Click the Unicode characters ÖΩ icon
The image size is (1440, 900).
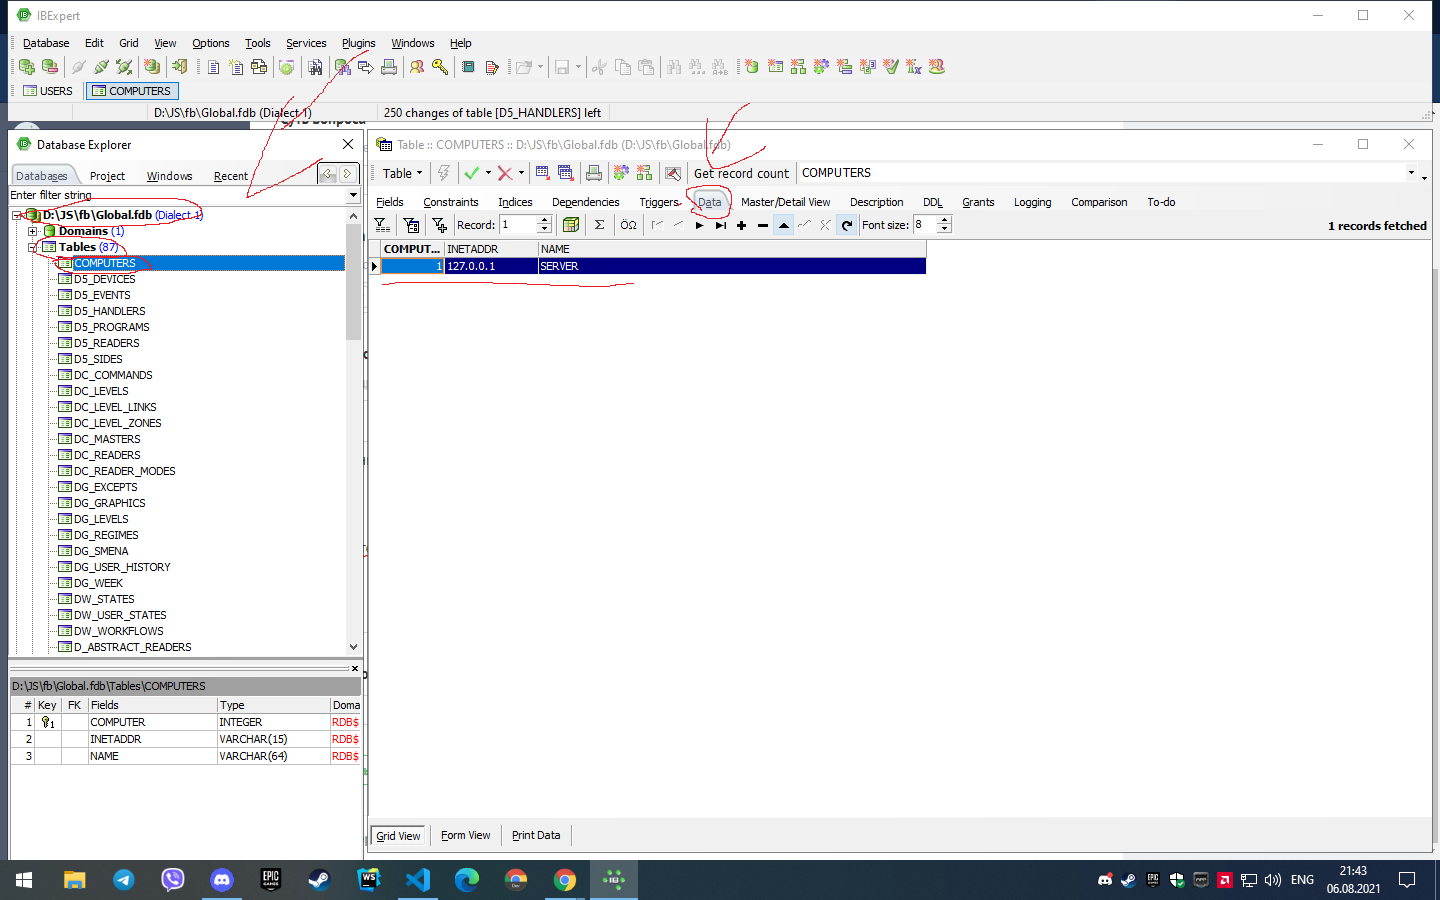tap(628, 225)
